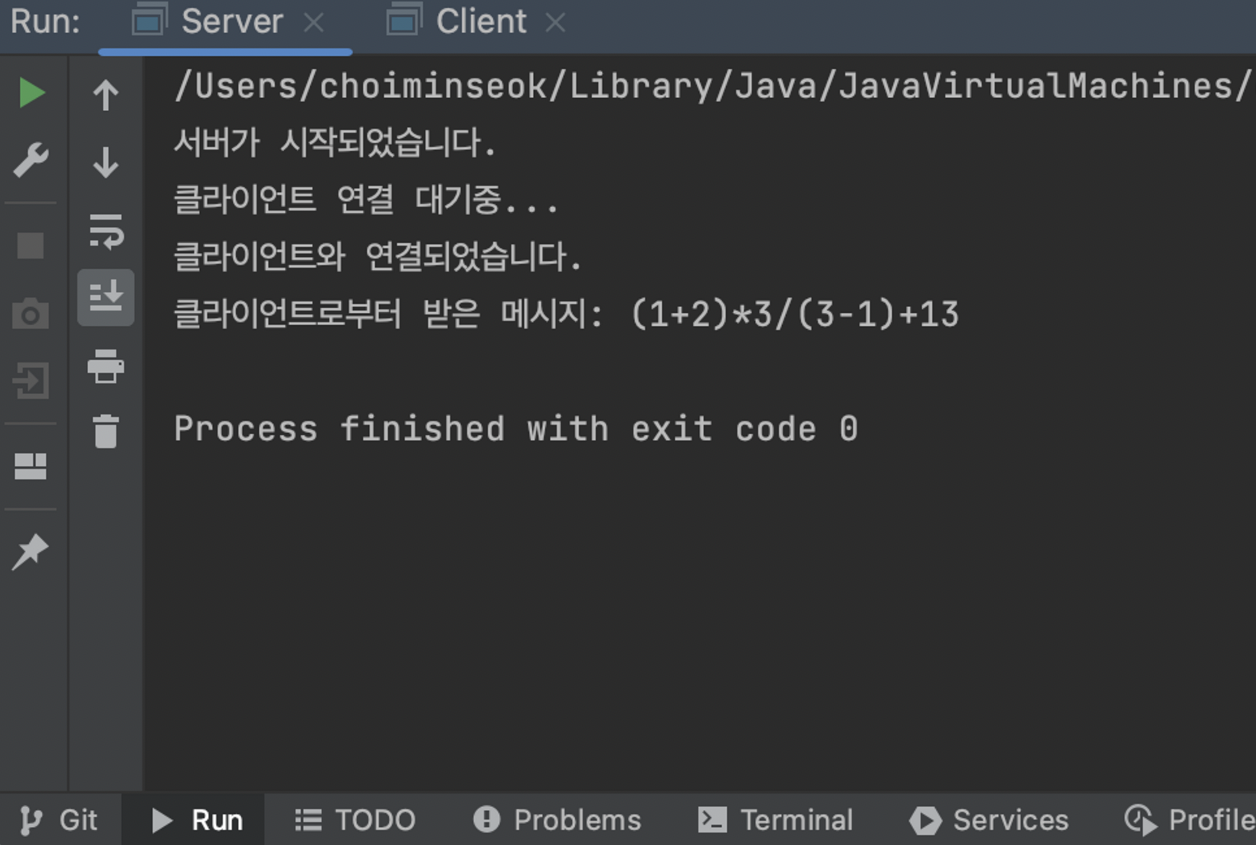Clear console with trash icon
Image resolution: width=1256 pixels, height=846 pixels.
(x=105, y=432)
